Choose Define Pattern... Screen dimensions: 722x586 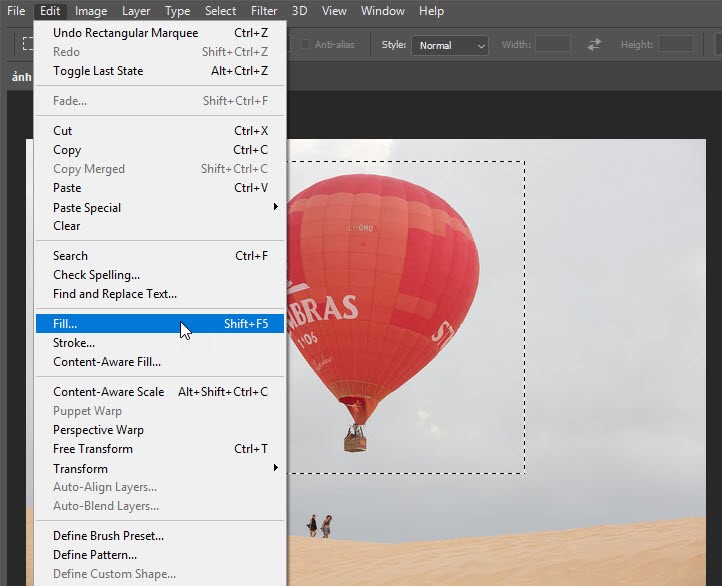(x=160, y=555)
